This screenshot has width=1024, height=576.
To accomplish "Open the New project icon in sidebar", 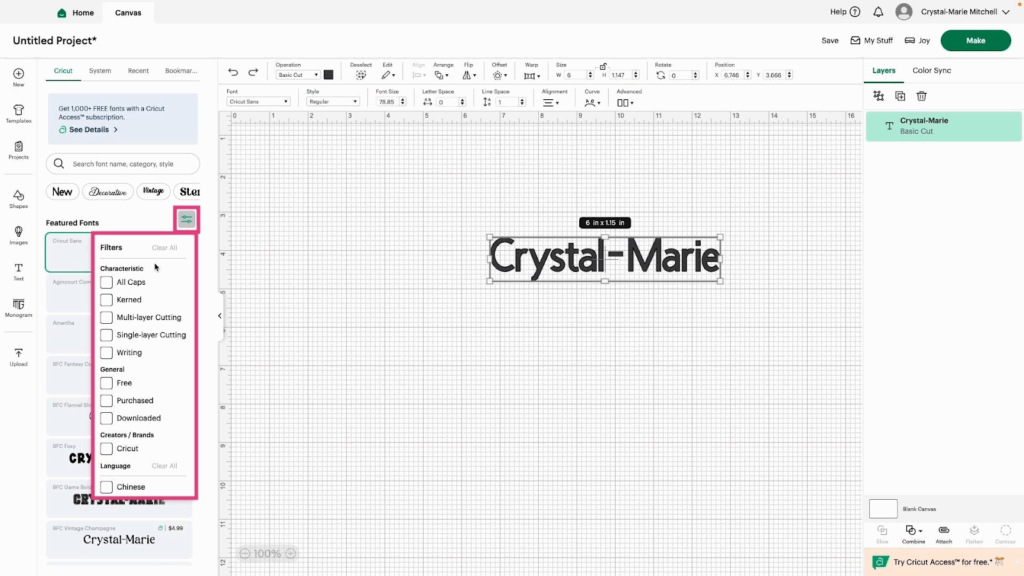I will (18, 77).
